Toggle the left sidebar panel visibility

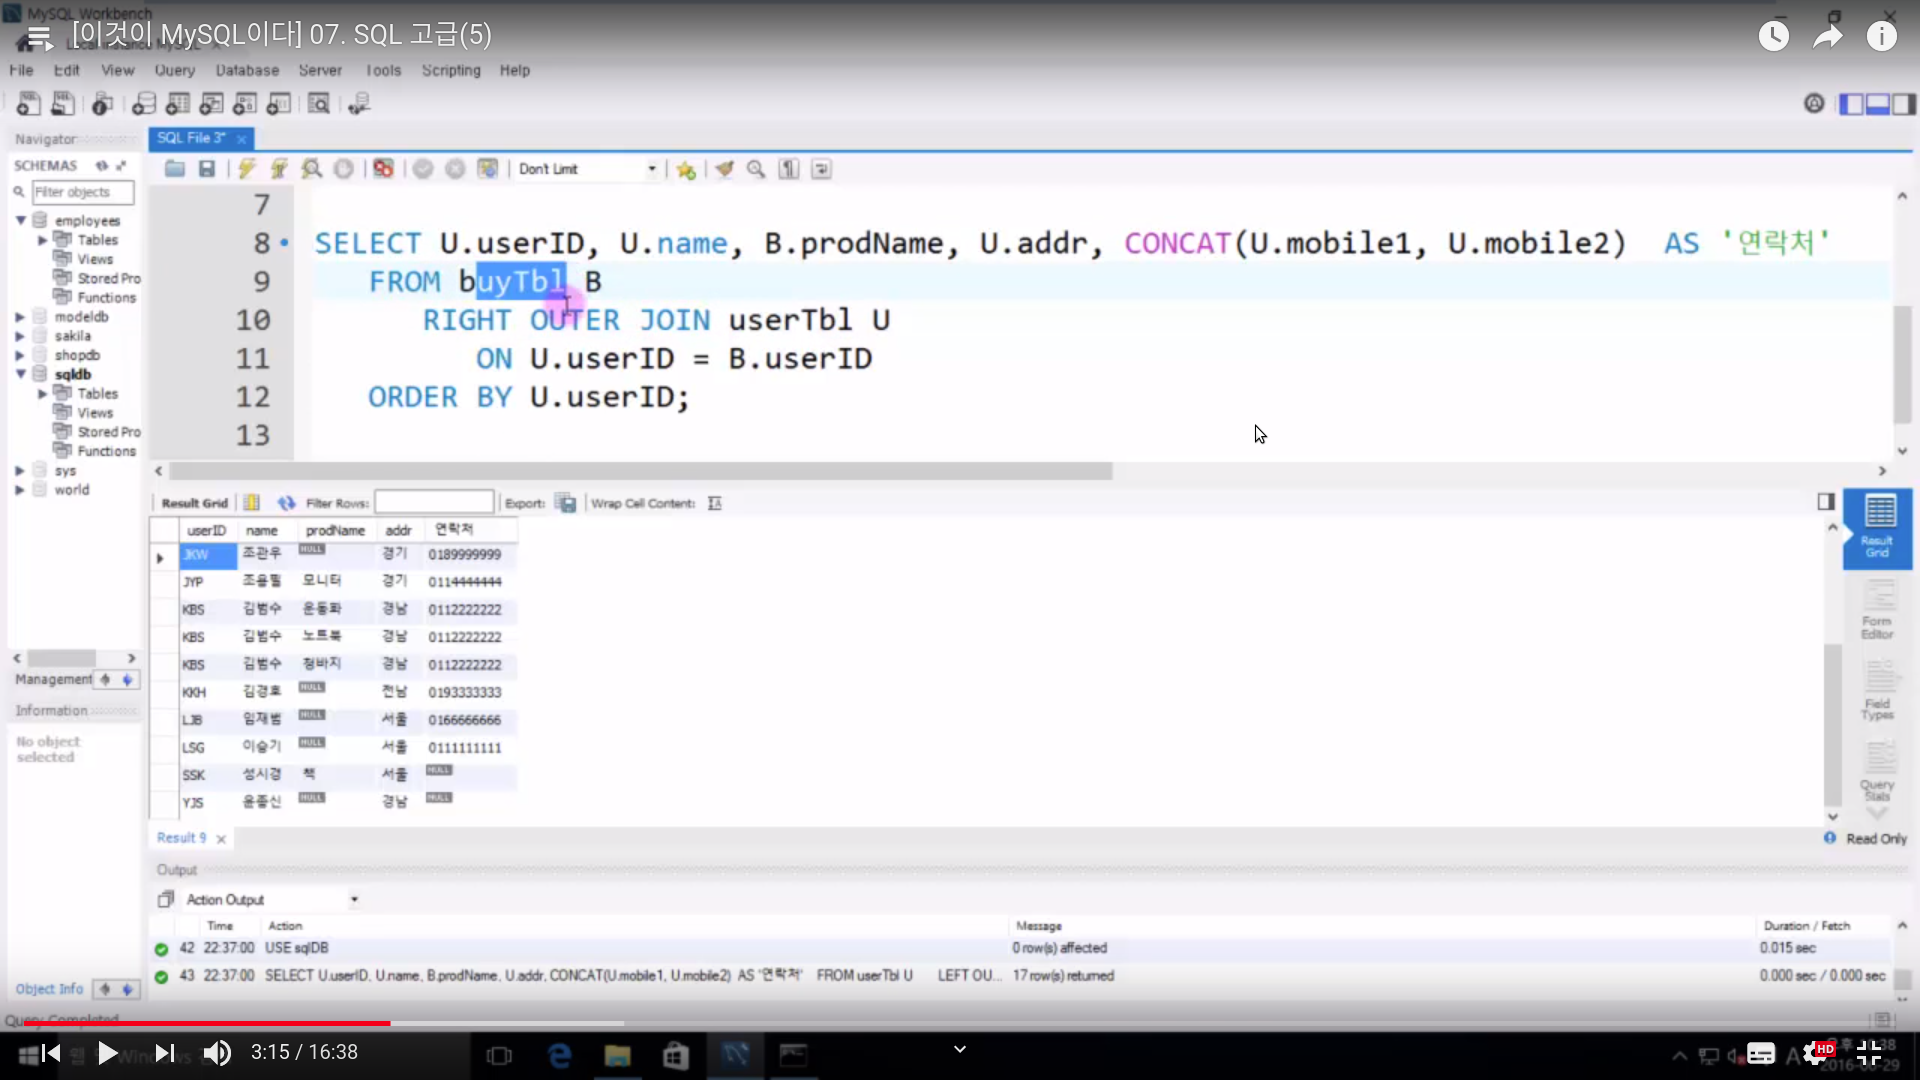1851,104
